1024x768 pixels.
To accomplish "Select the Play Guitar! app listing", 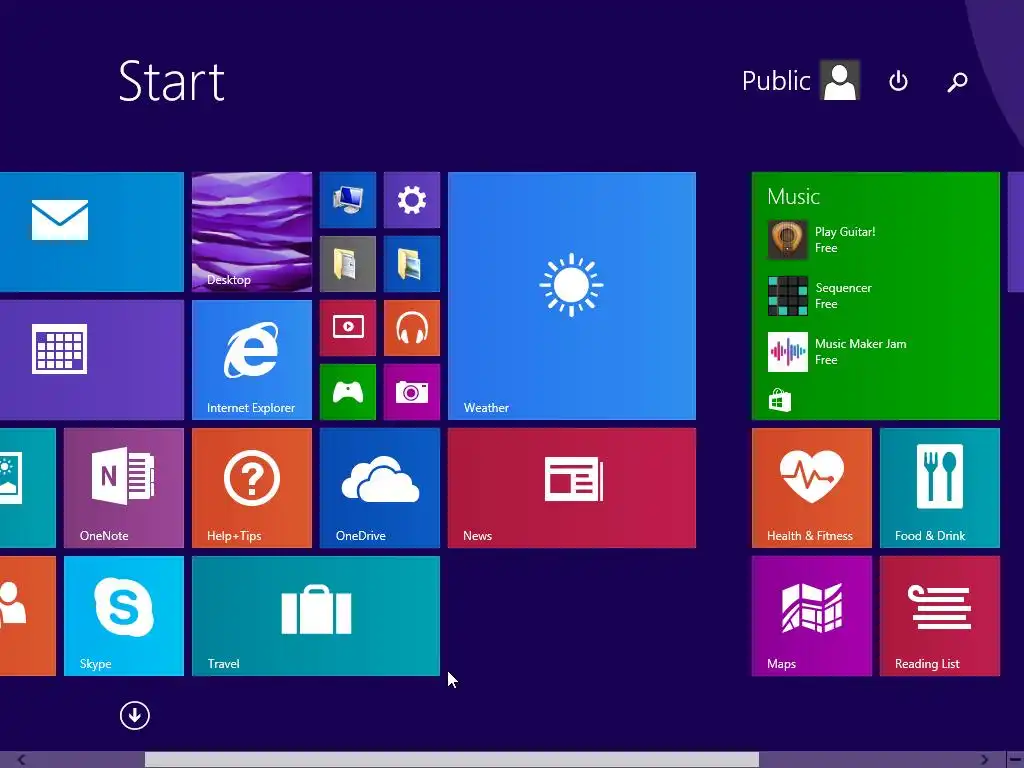I will [x=823, y=240].
